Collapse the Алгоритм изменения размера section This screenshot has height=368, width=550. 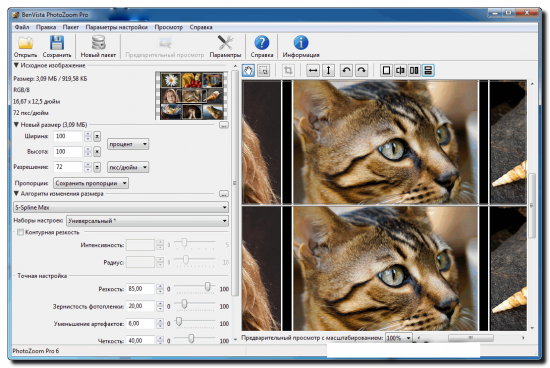16,194
